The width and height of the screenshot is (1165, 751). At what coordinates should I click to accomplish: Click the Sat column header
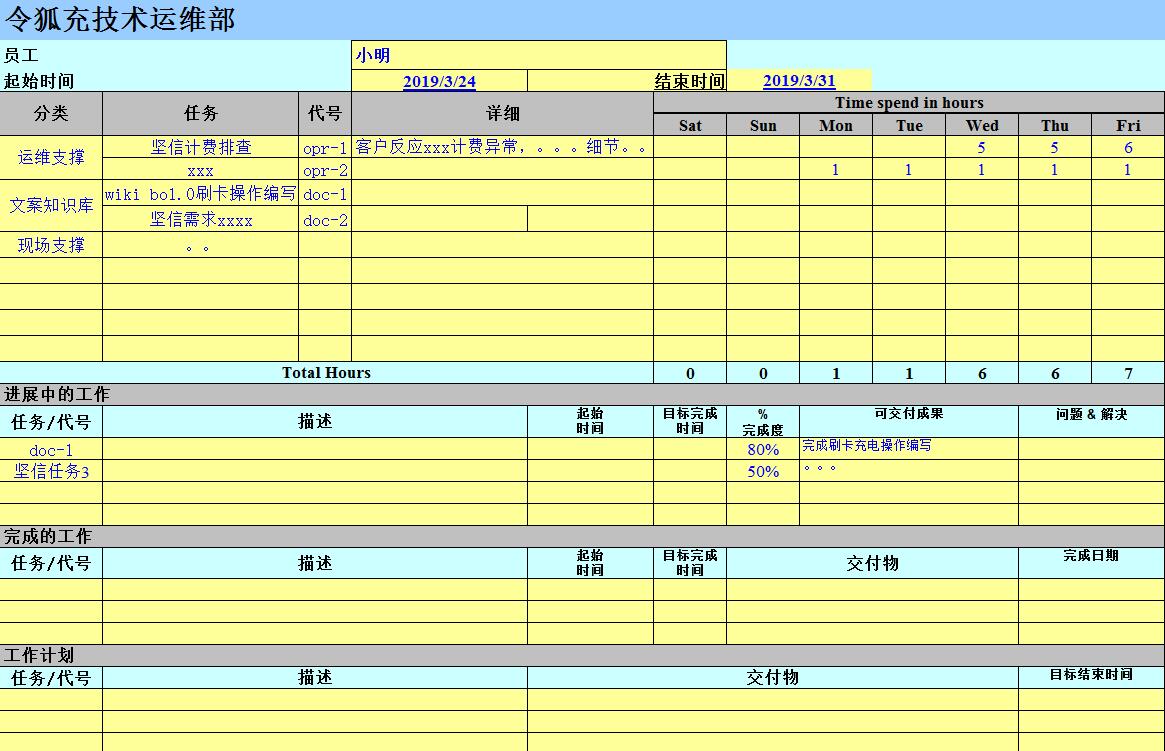[690, 125]
